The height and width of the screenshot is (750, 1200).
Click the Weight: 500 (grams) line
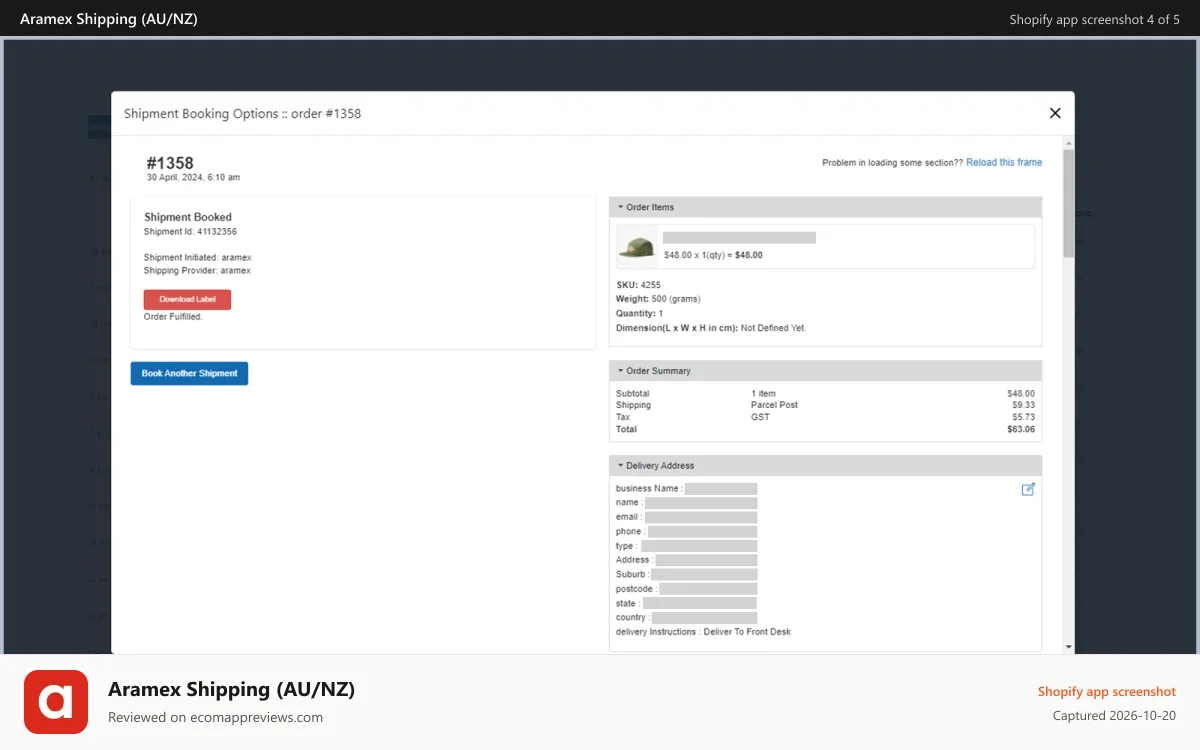point(658,299)
